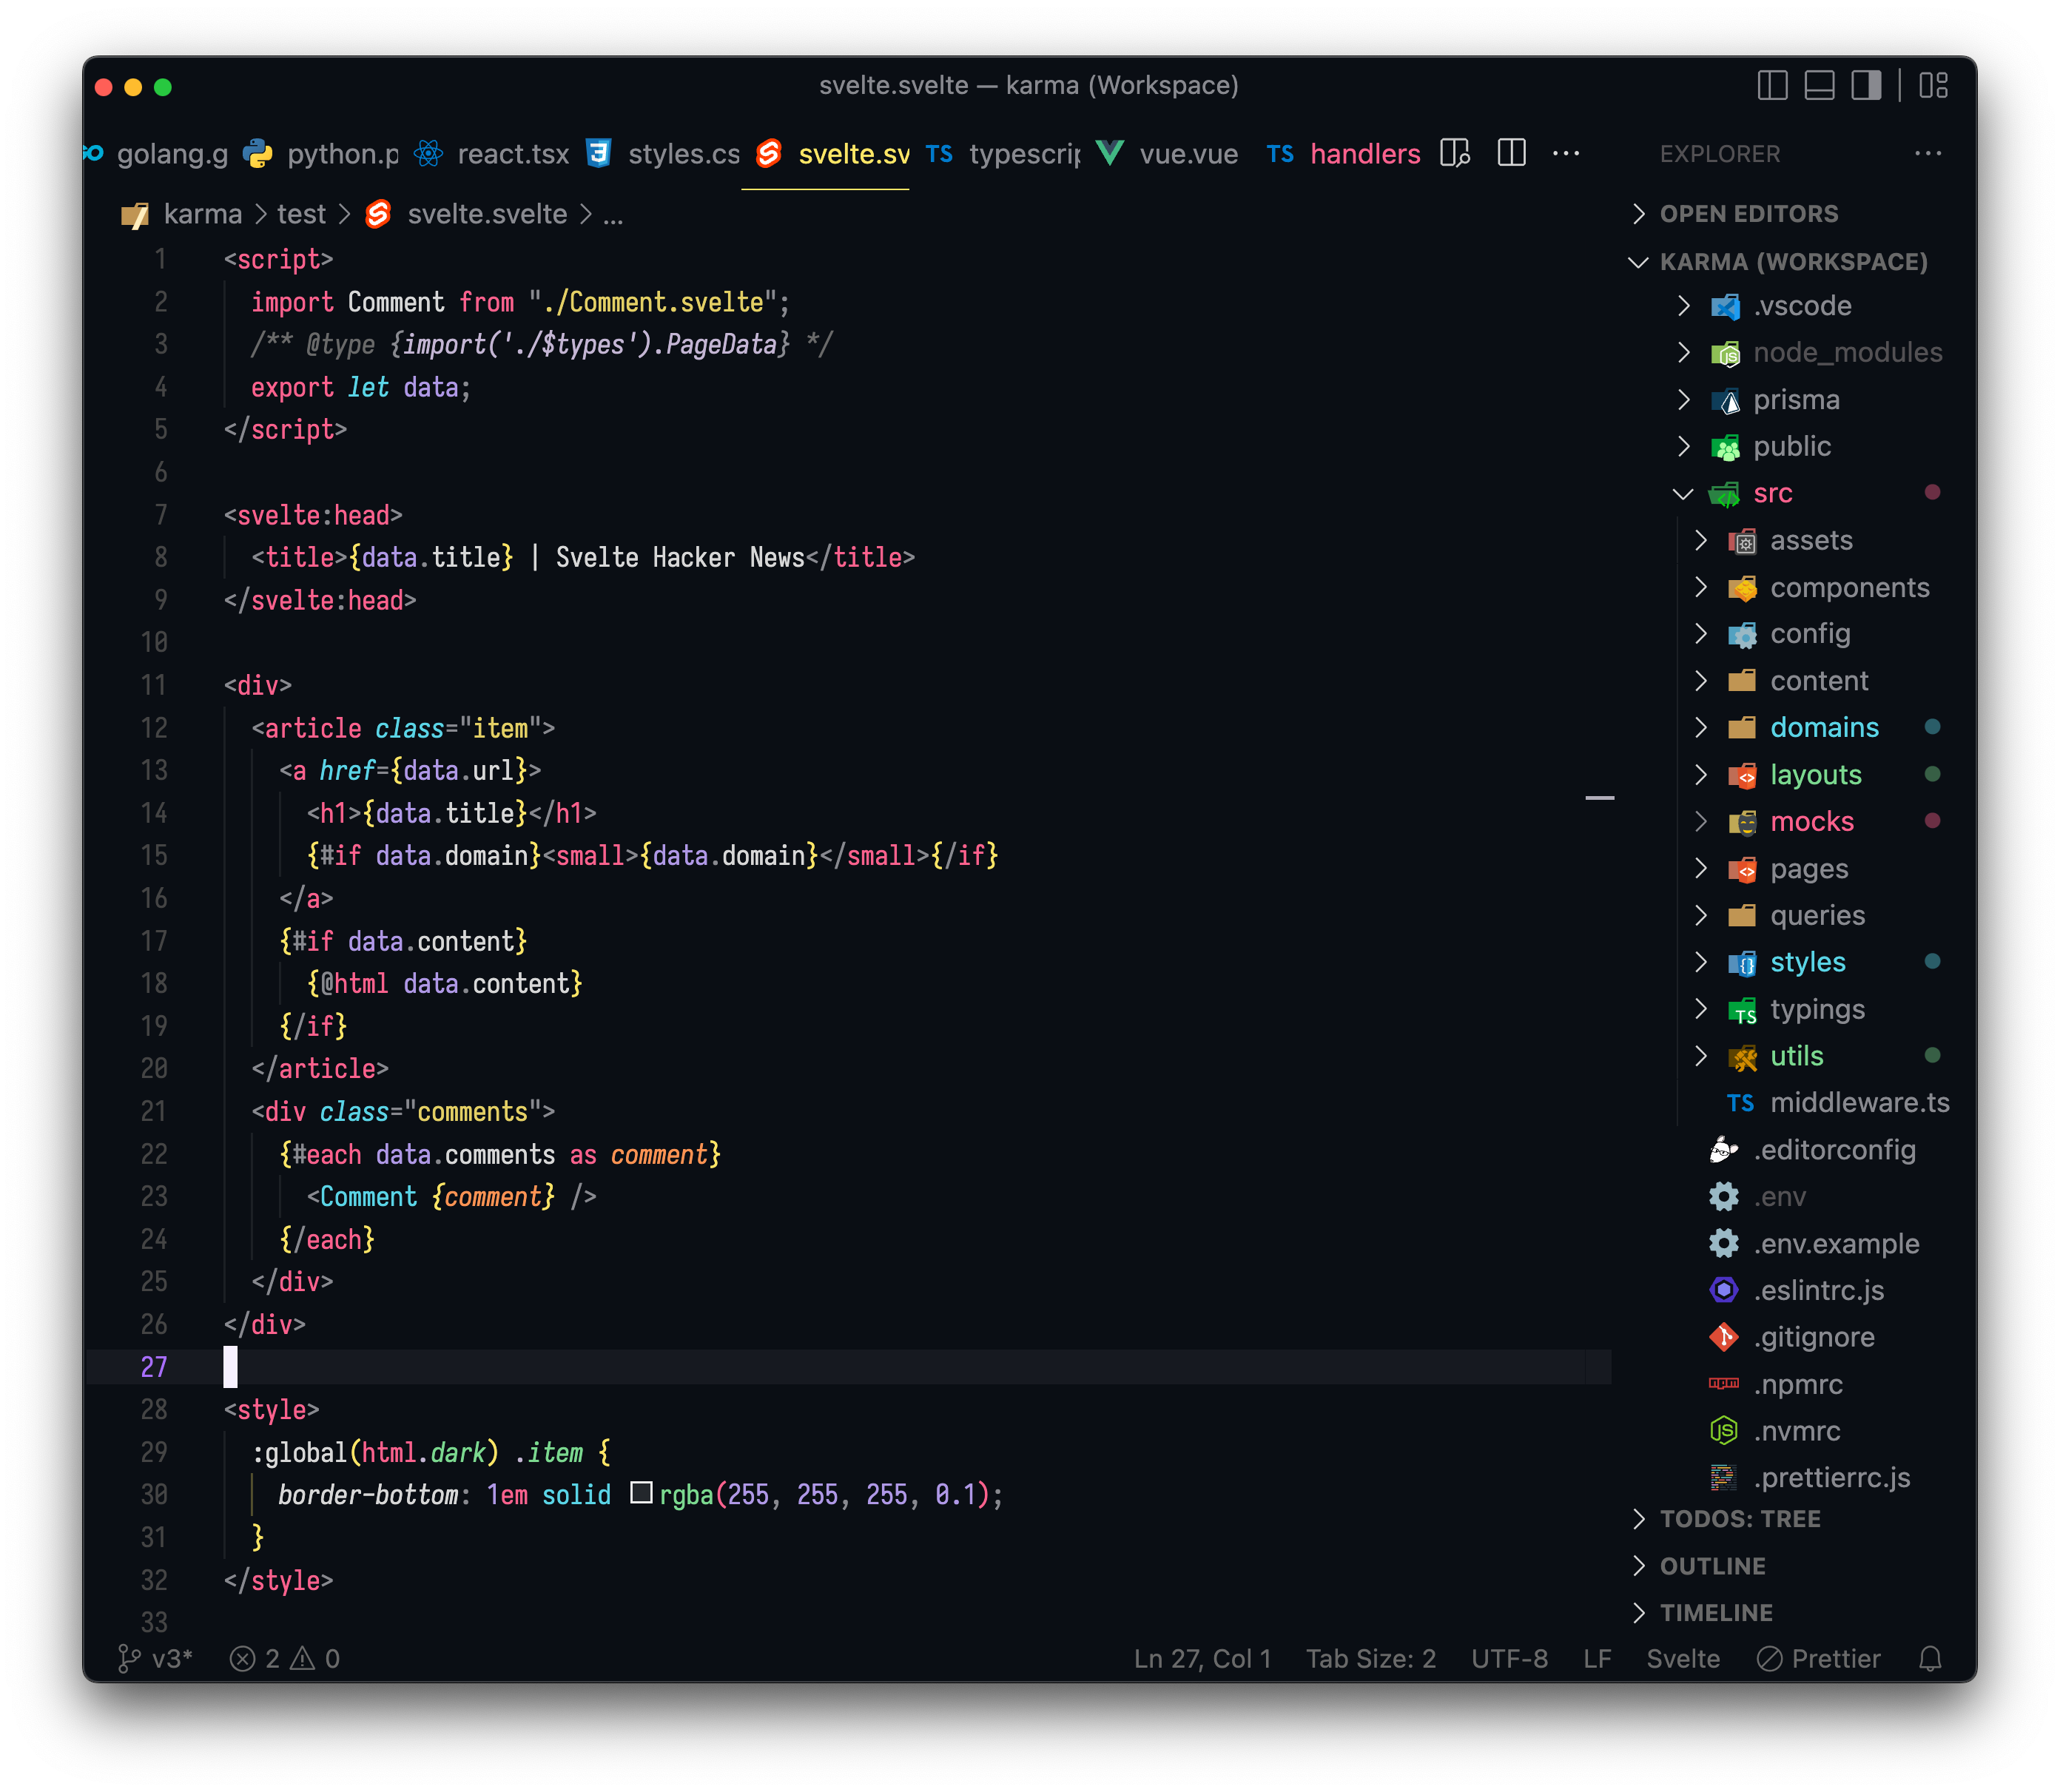Click the notifications bell in the status bar

point(1930,1658)
